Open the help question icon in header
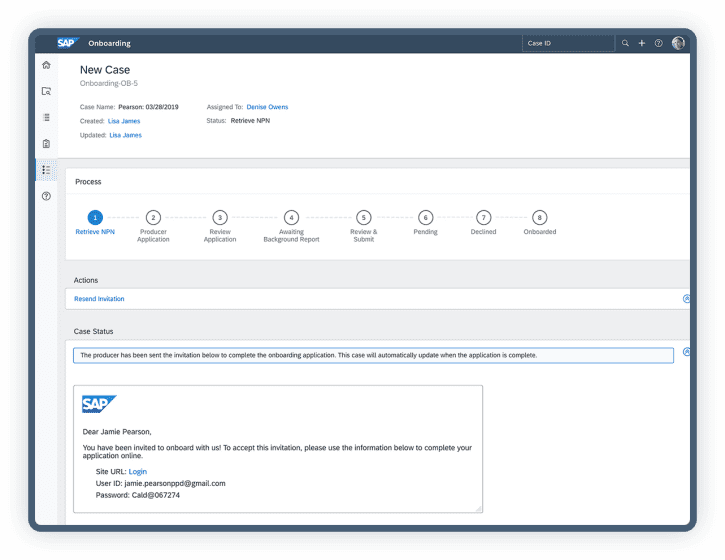725x560 pixels. click(x=658, y=43)
